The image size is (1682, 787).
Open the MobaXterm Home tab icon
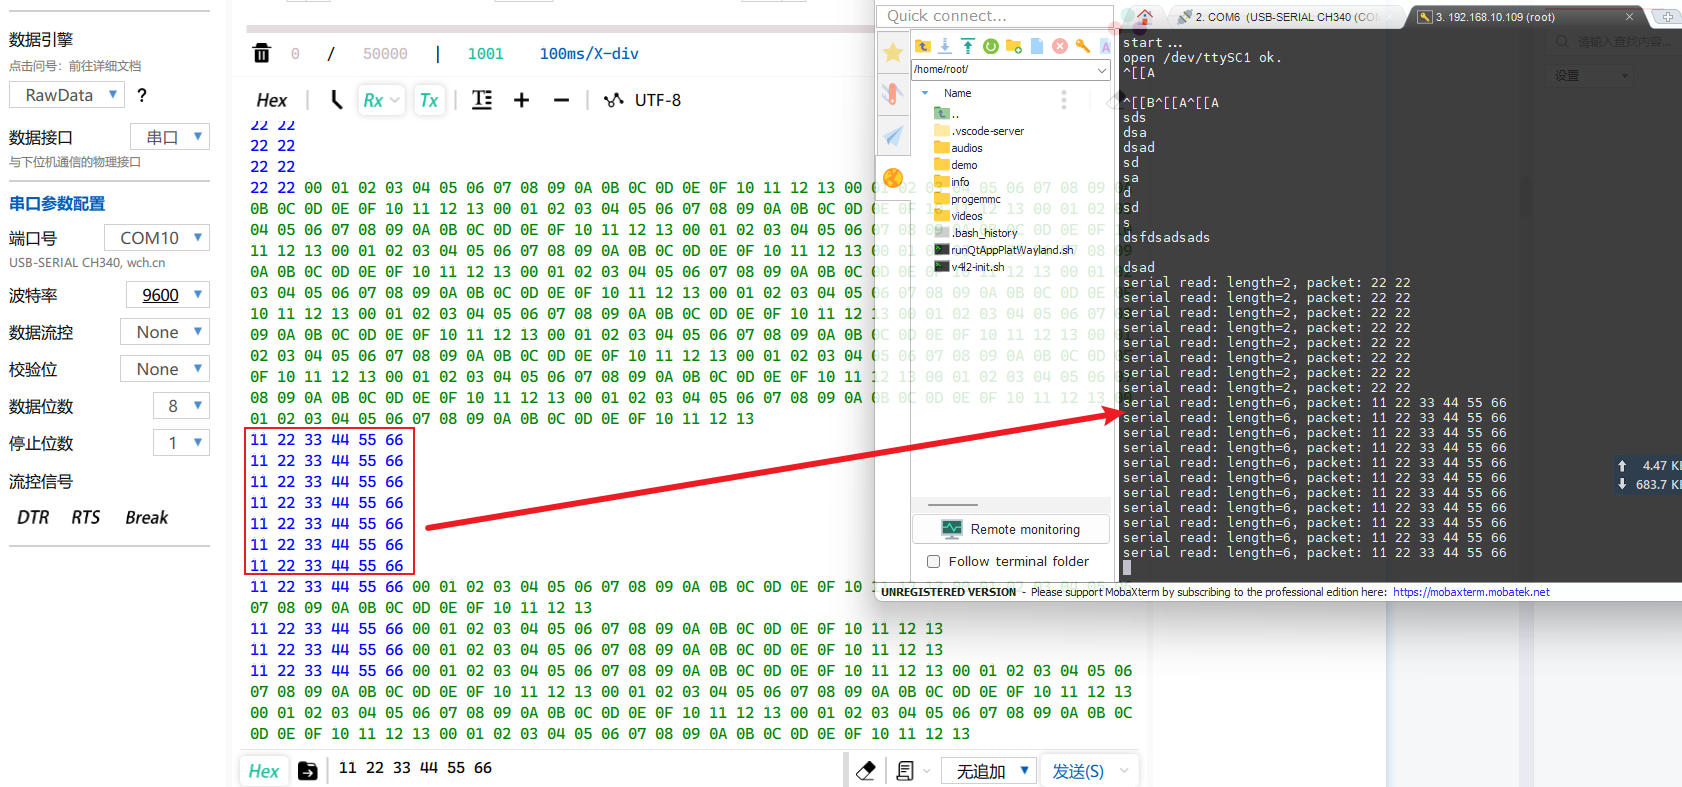[x=1145, y=16]
